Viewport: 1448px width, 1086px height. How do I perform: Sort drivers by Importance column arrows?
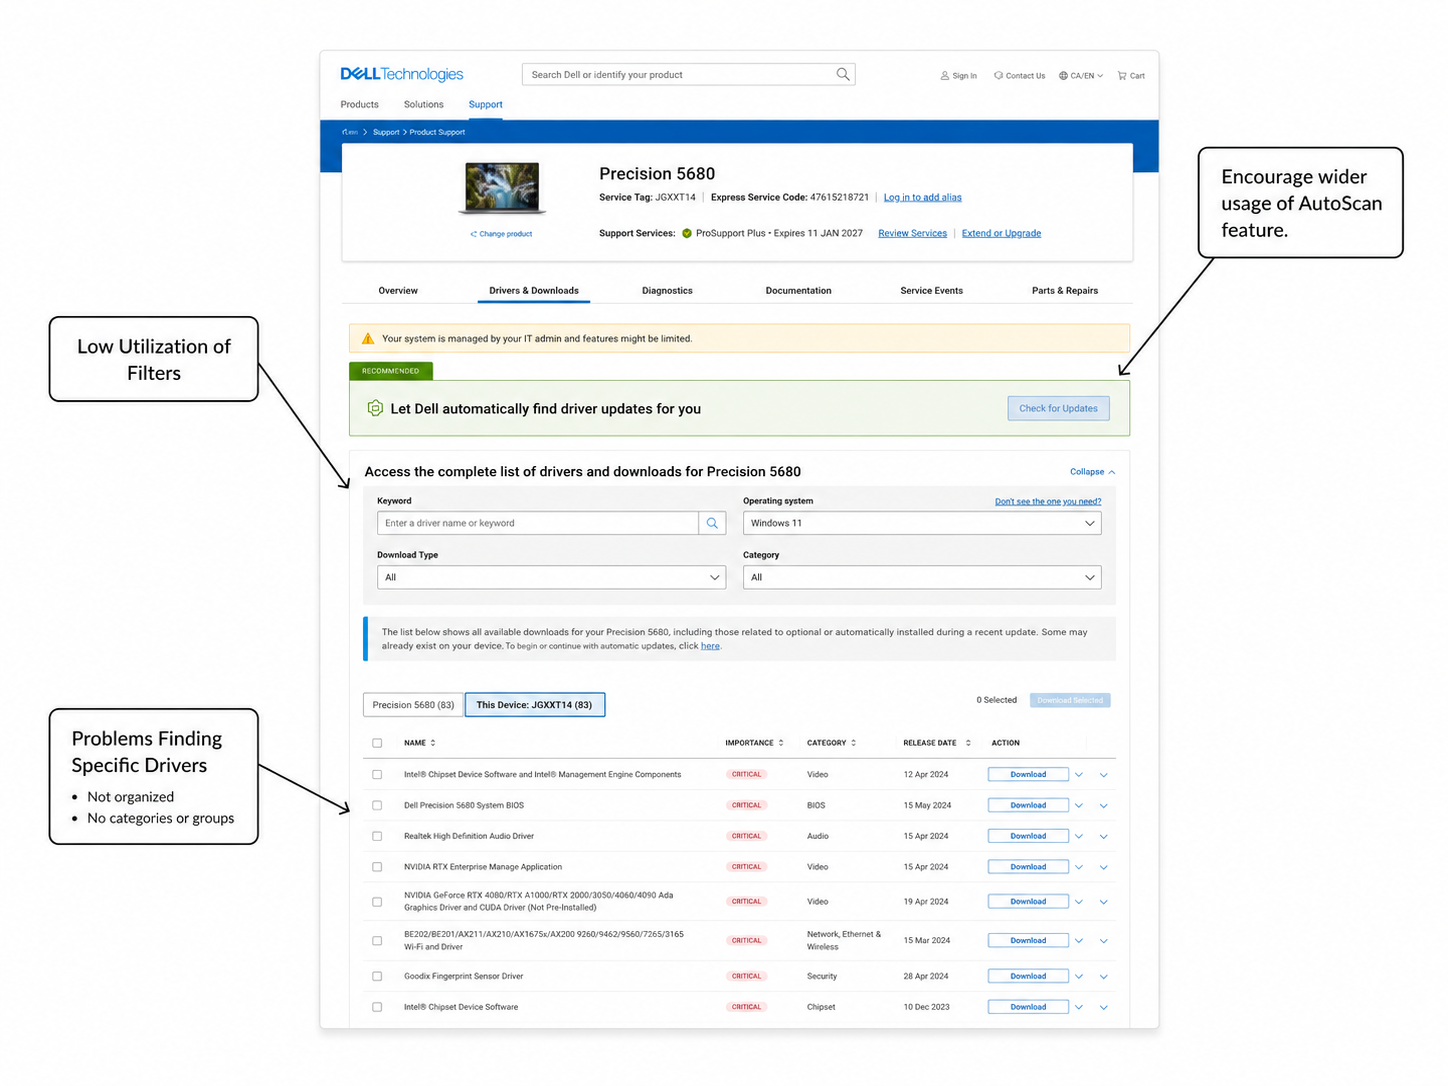coord(781,743)
